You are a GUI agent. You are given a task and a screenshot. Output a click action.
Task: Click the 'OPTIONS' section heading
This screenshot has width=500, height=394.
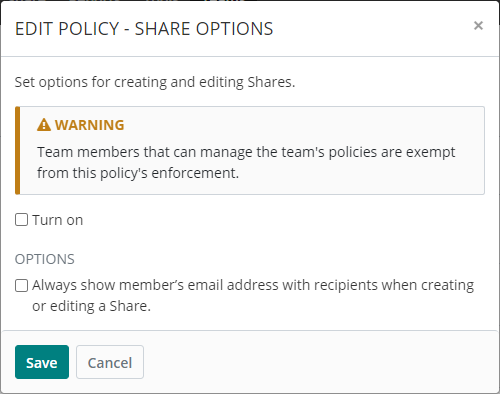click(x=45, y=259)
